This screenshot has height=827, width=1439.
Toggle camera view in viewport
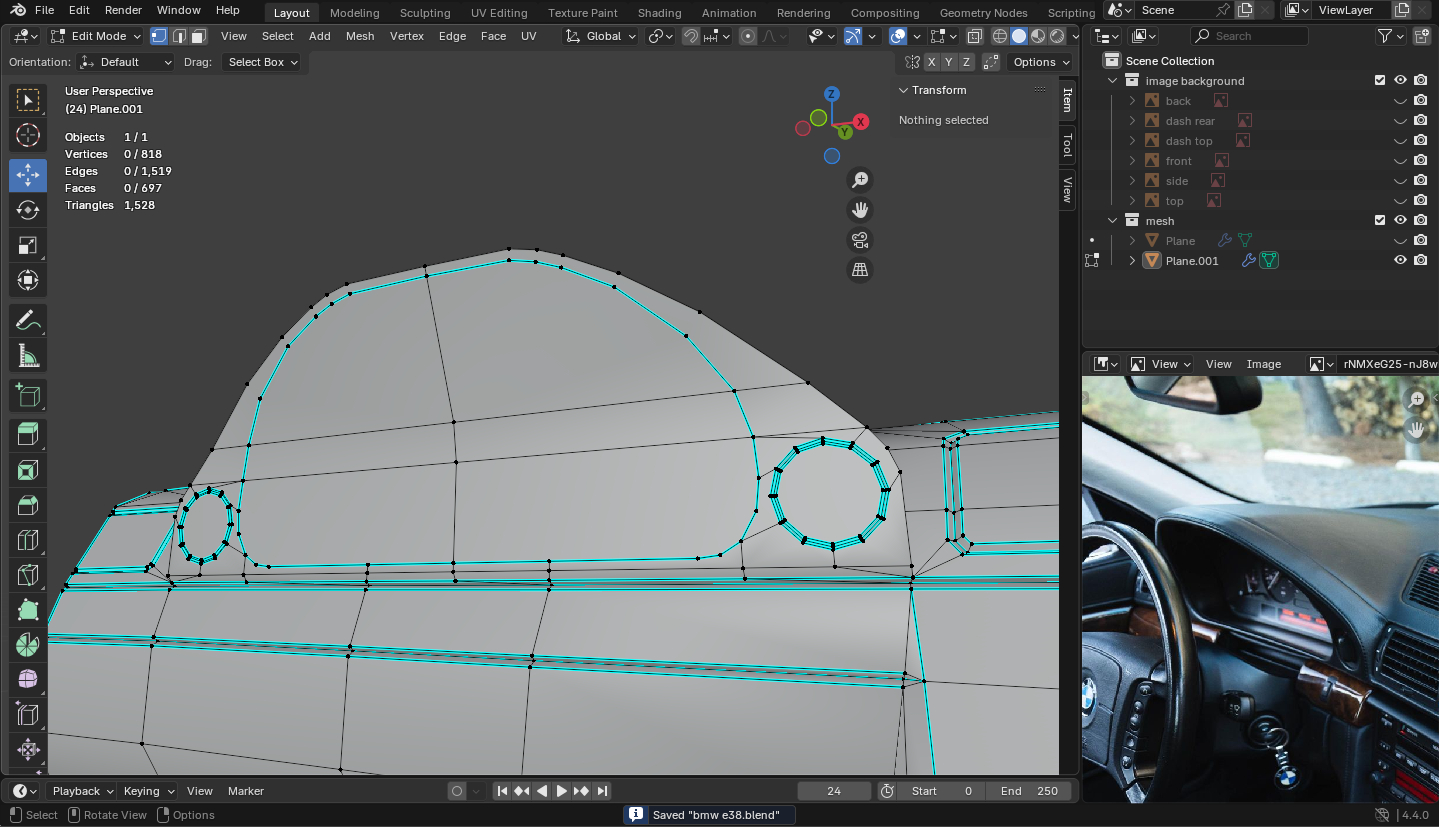pyautogui.click(x=859, y=240)
